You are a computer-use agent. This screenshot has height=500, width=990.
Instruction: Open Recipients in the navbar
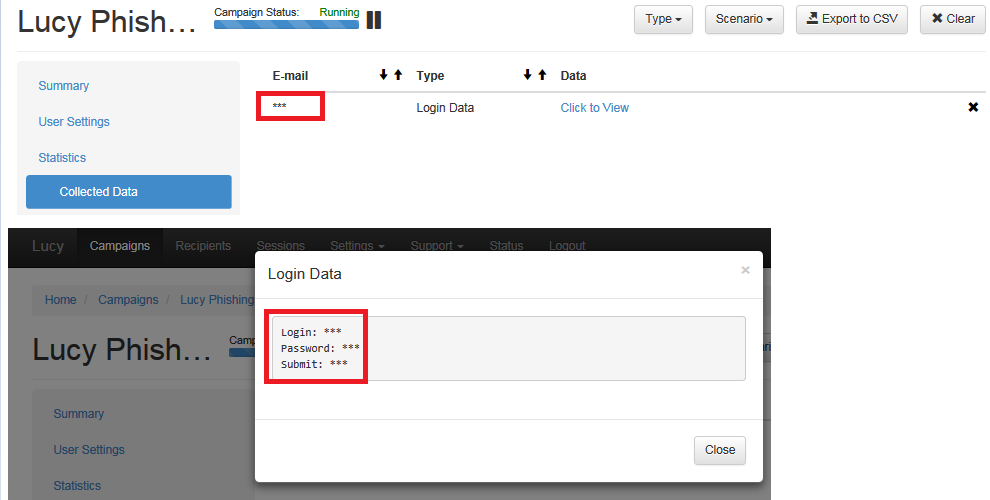(203, 246)
